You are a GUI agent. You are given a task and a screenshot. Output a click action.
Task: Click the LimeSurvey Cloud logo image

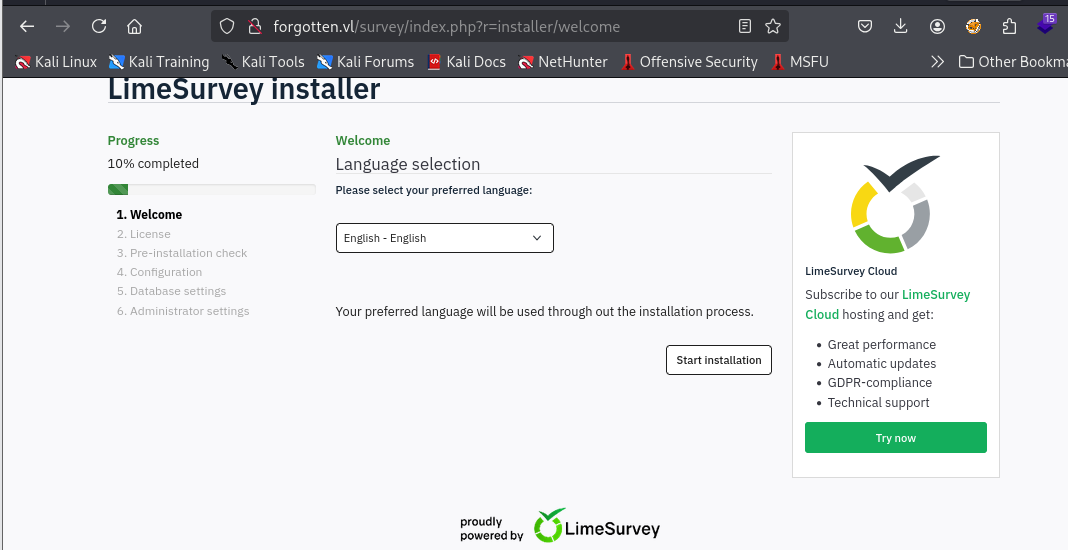coord(896,204)
